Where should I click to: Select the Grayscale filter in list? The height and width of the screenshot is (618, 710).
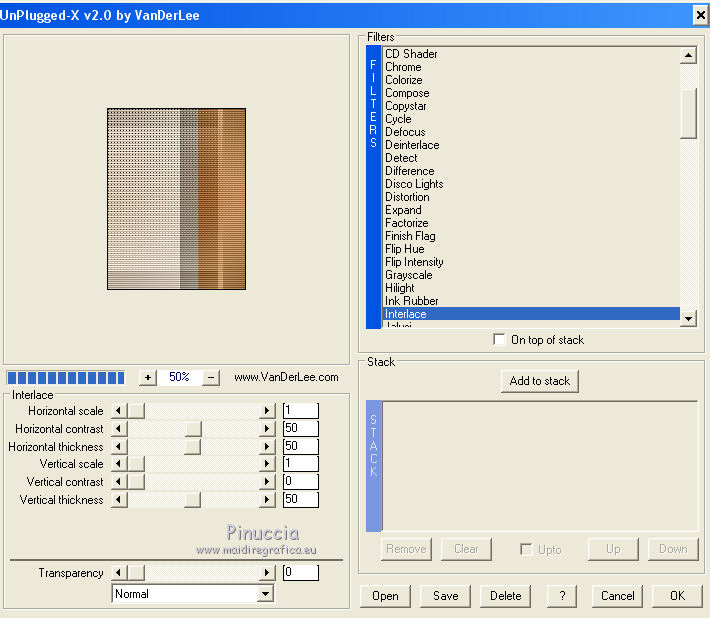409,275
